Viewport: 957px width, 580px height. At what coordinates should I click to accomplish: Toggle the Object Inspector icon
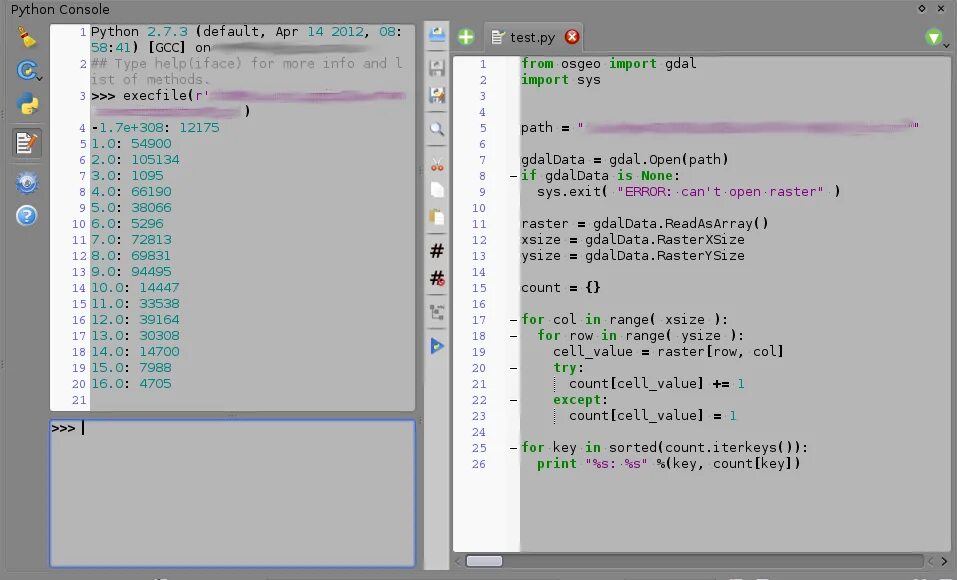point(436,312)
